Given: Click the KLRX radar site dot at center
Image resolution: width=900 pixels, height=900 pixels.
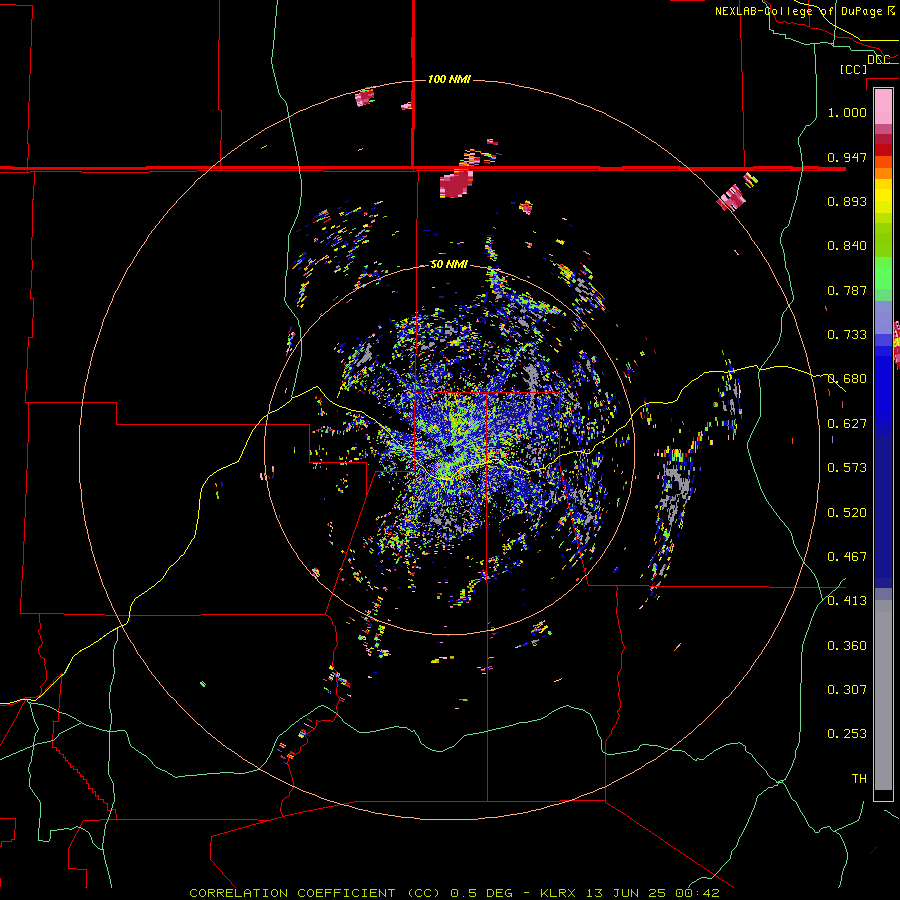Looking at the screenshot, I should [x=450, y=449].
